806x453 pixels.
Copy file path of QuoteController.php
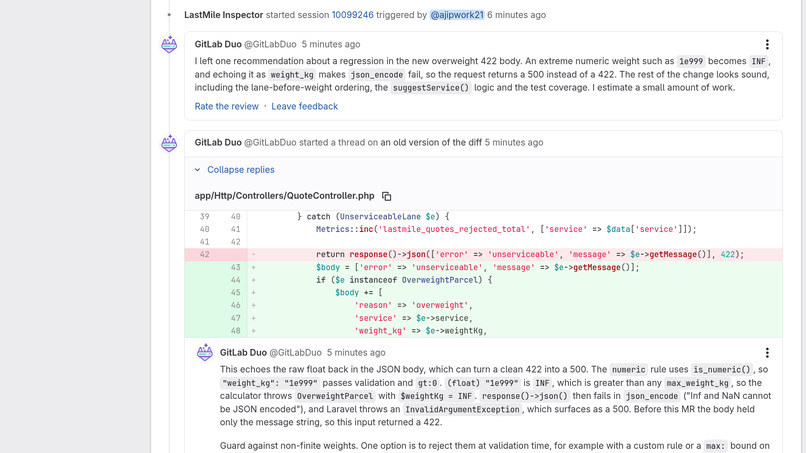387,196
